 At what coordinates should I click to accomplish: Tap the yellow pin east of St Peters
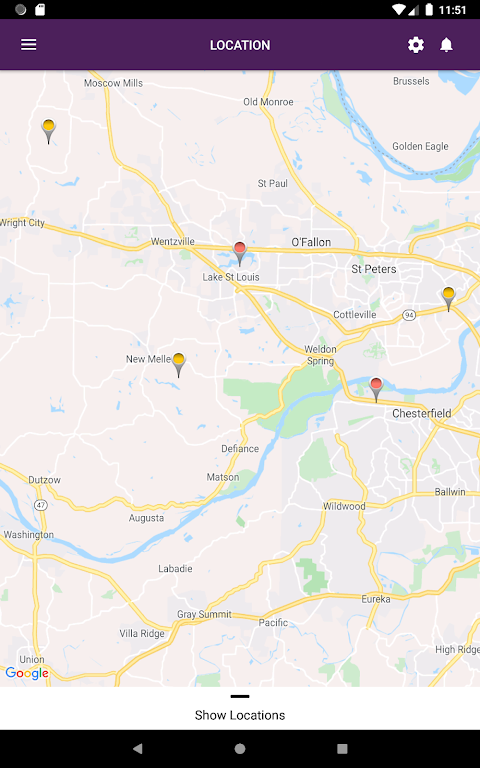point(449,299)
